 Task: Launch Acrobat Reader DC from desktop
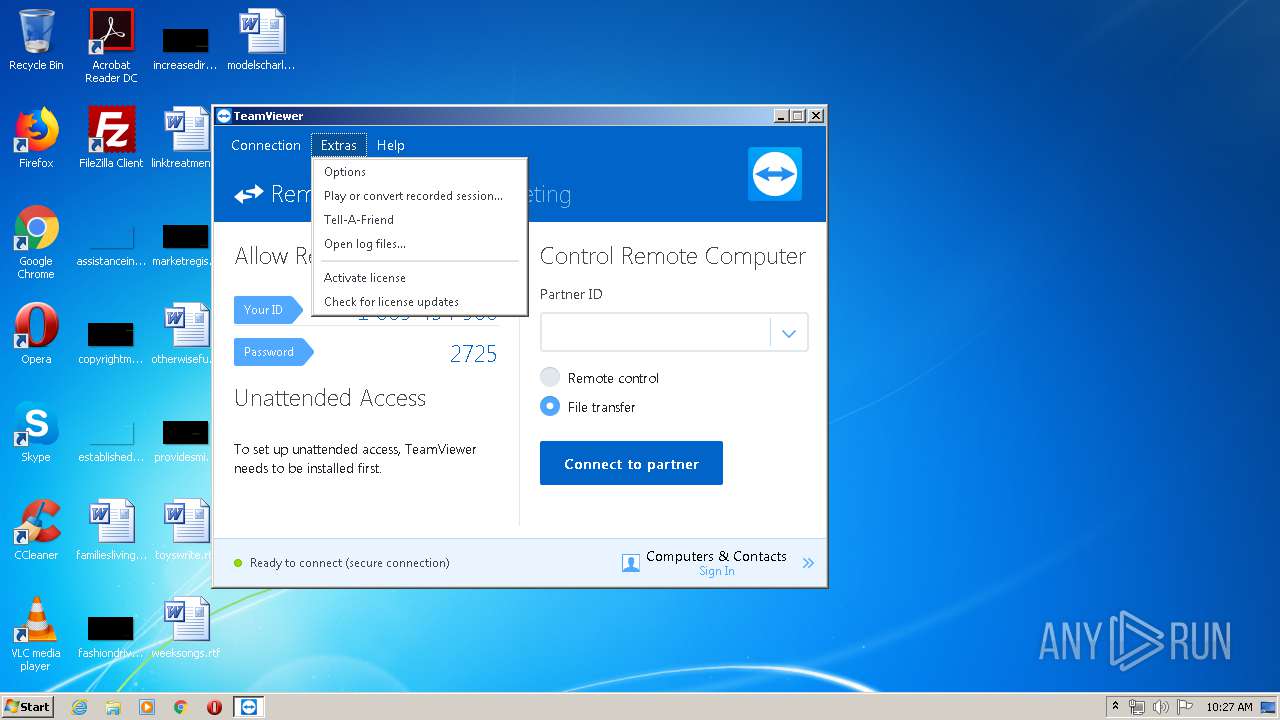coord(111,45)
